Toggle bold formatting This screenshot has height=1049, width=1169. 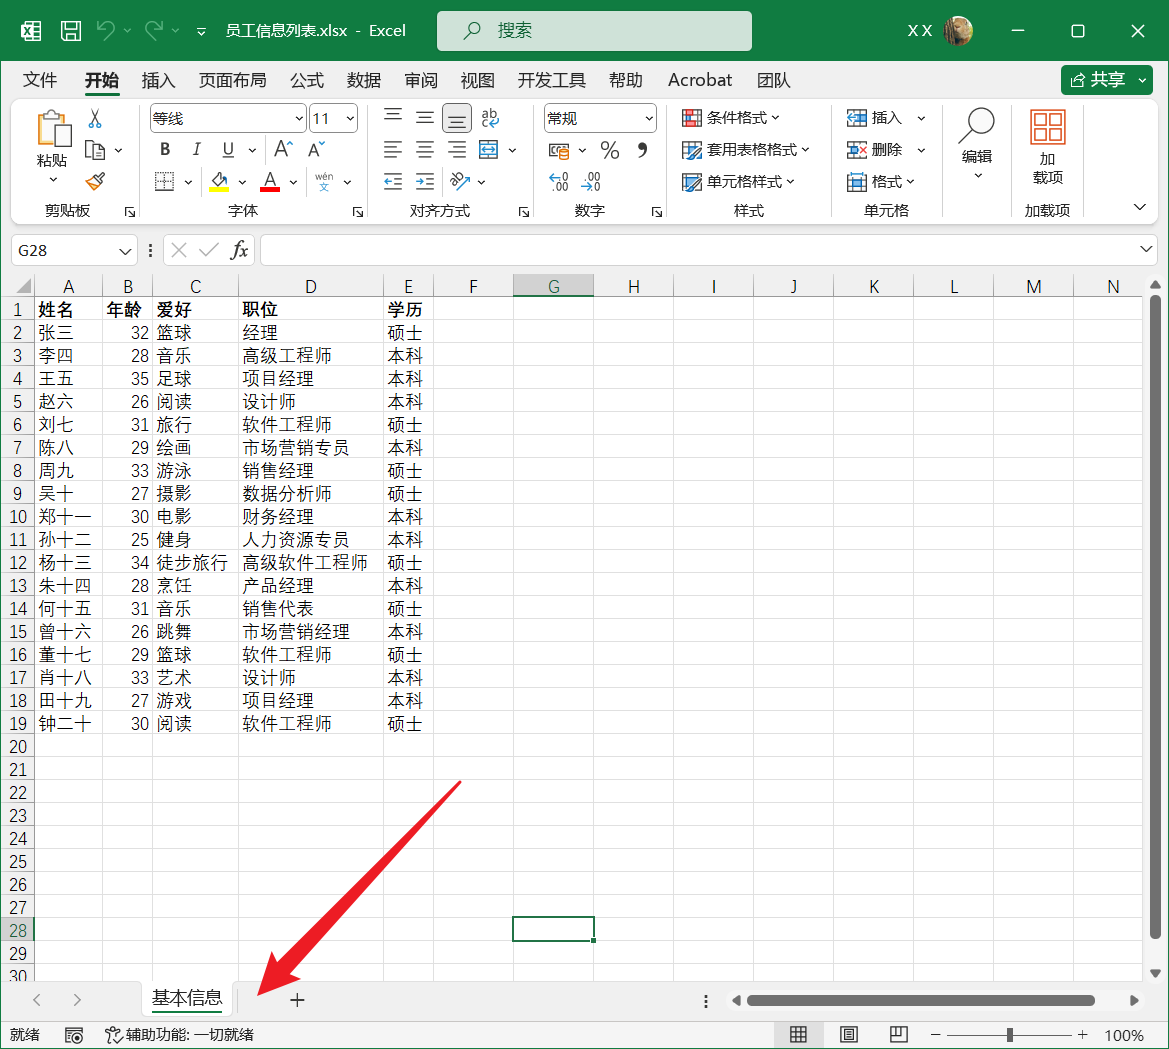165,150
